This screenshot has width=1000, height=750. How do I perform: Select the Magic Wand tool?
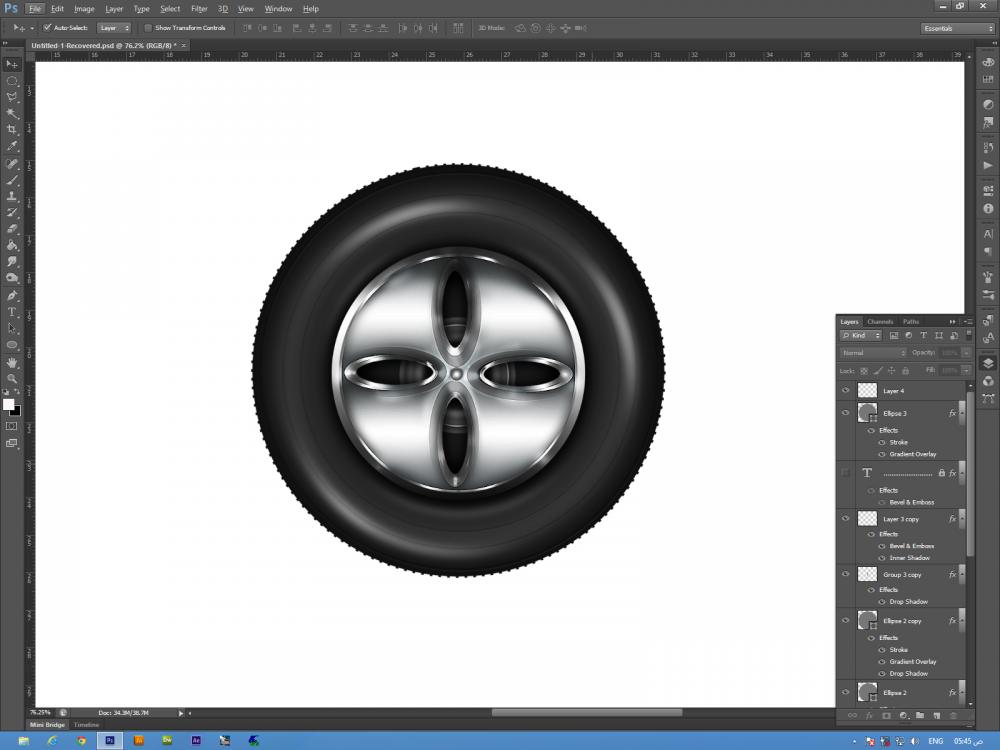(x=12, y=114)
